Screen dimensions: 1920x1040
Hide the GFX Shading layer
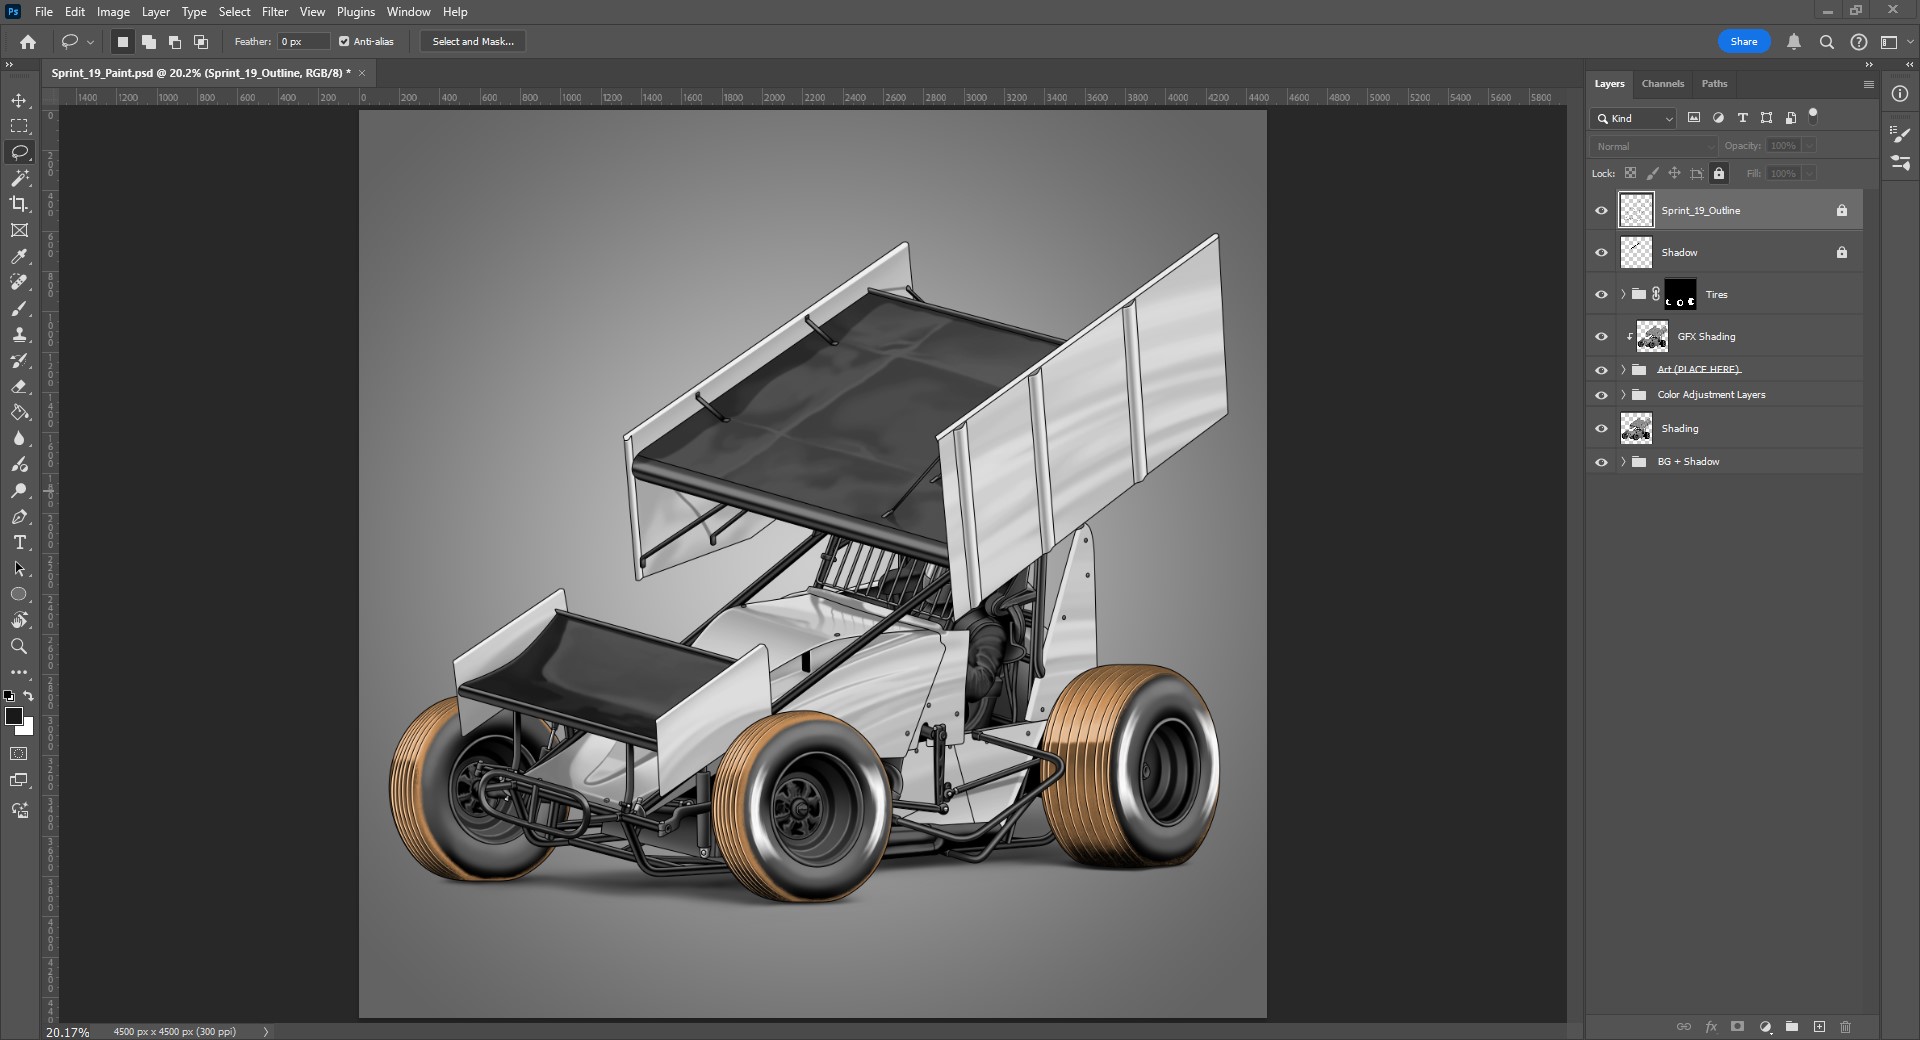click(x=1601, y=337)
